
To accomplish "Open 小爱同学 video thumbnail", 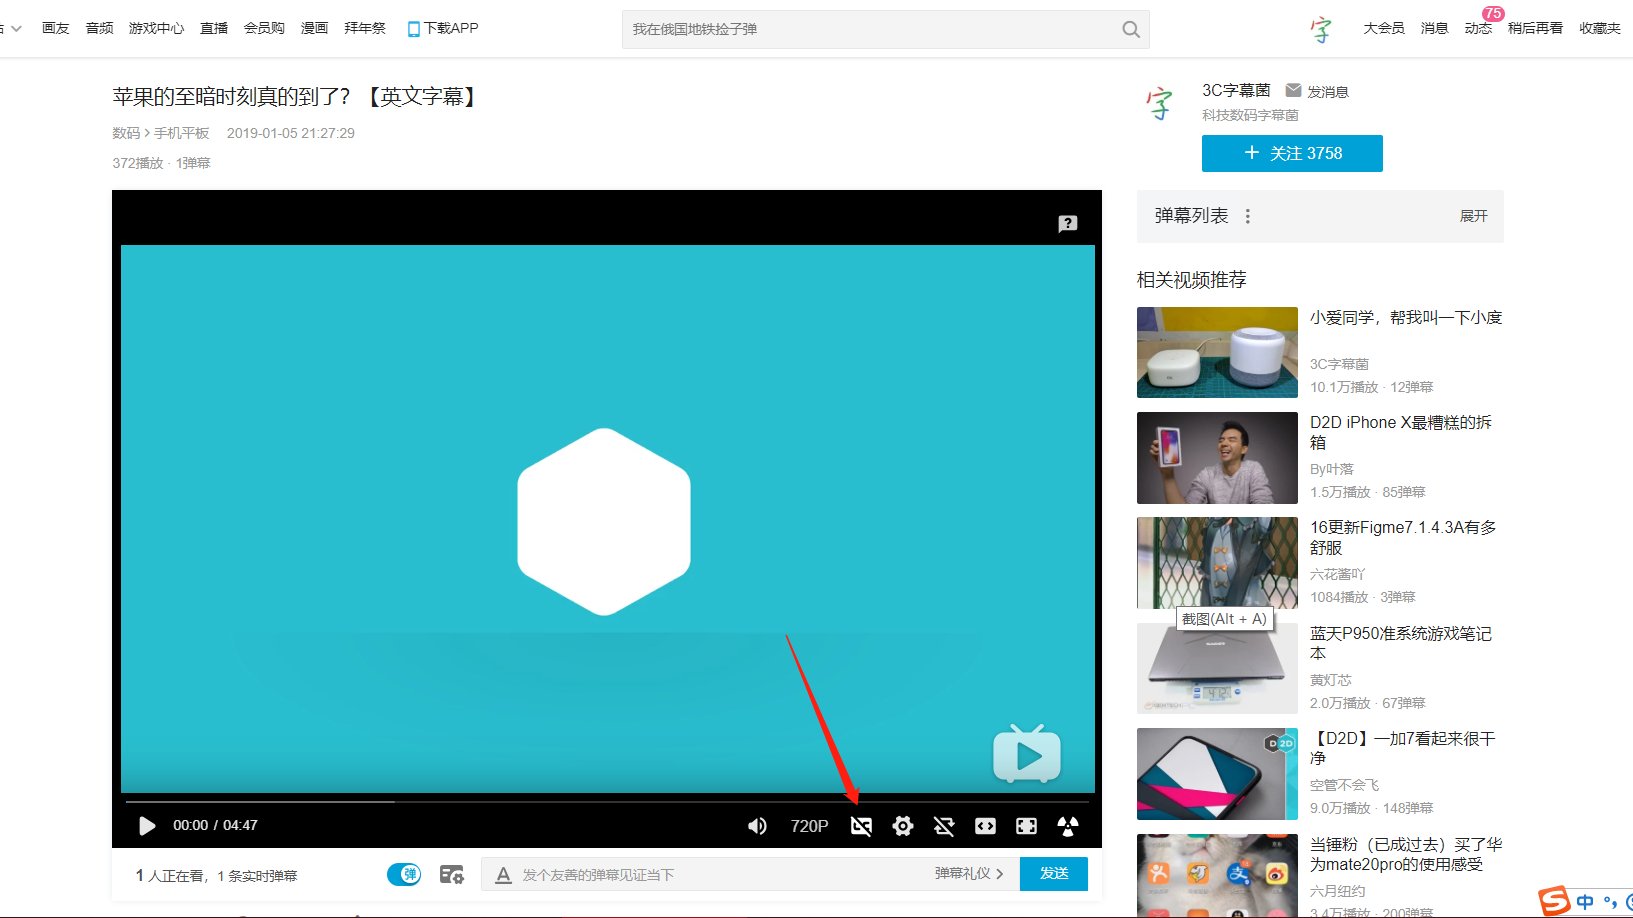I will pos(1217,352).
